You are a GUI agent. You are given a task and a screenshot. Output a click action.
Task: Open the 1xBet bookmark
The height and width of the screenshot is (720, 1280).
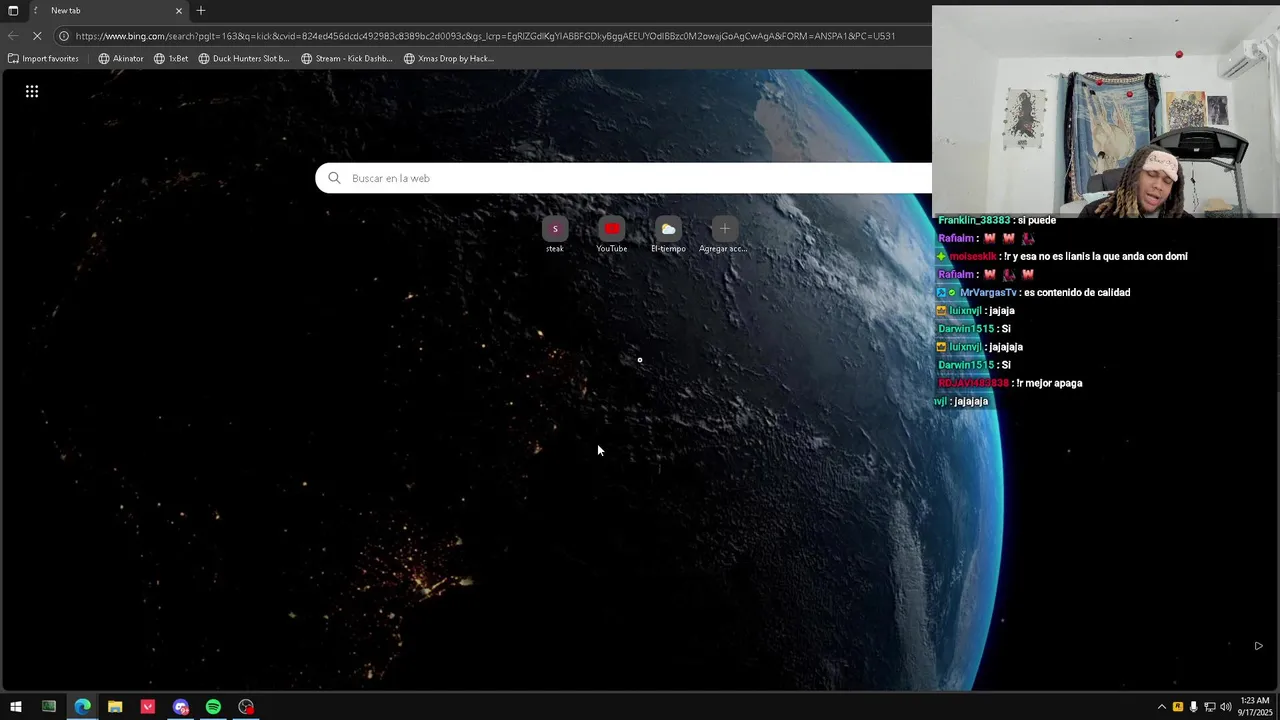pos(171,58)
